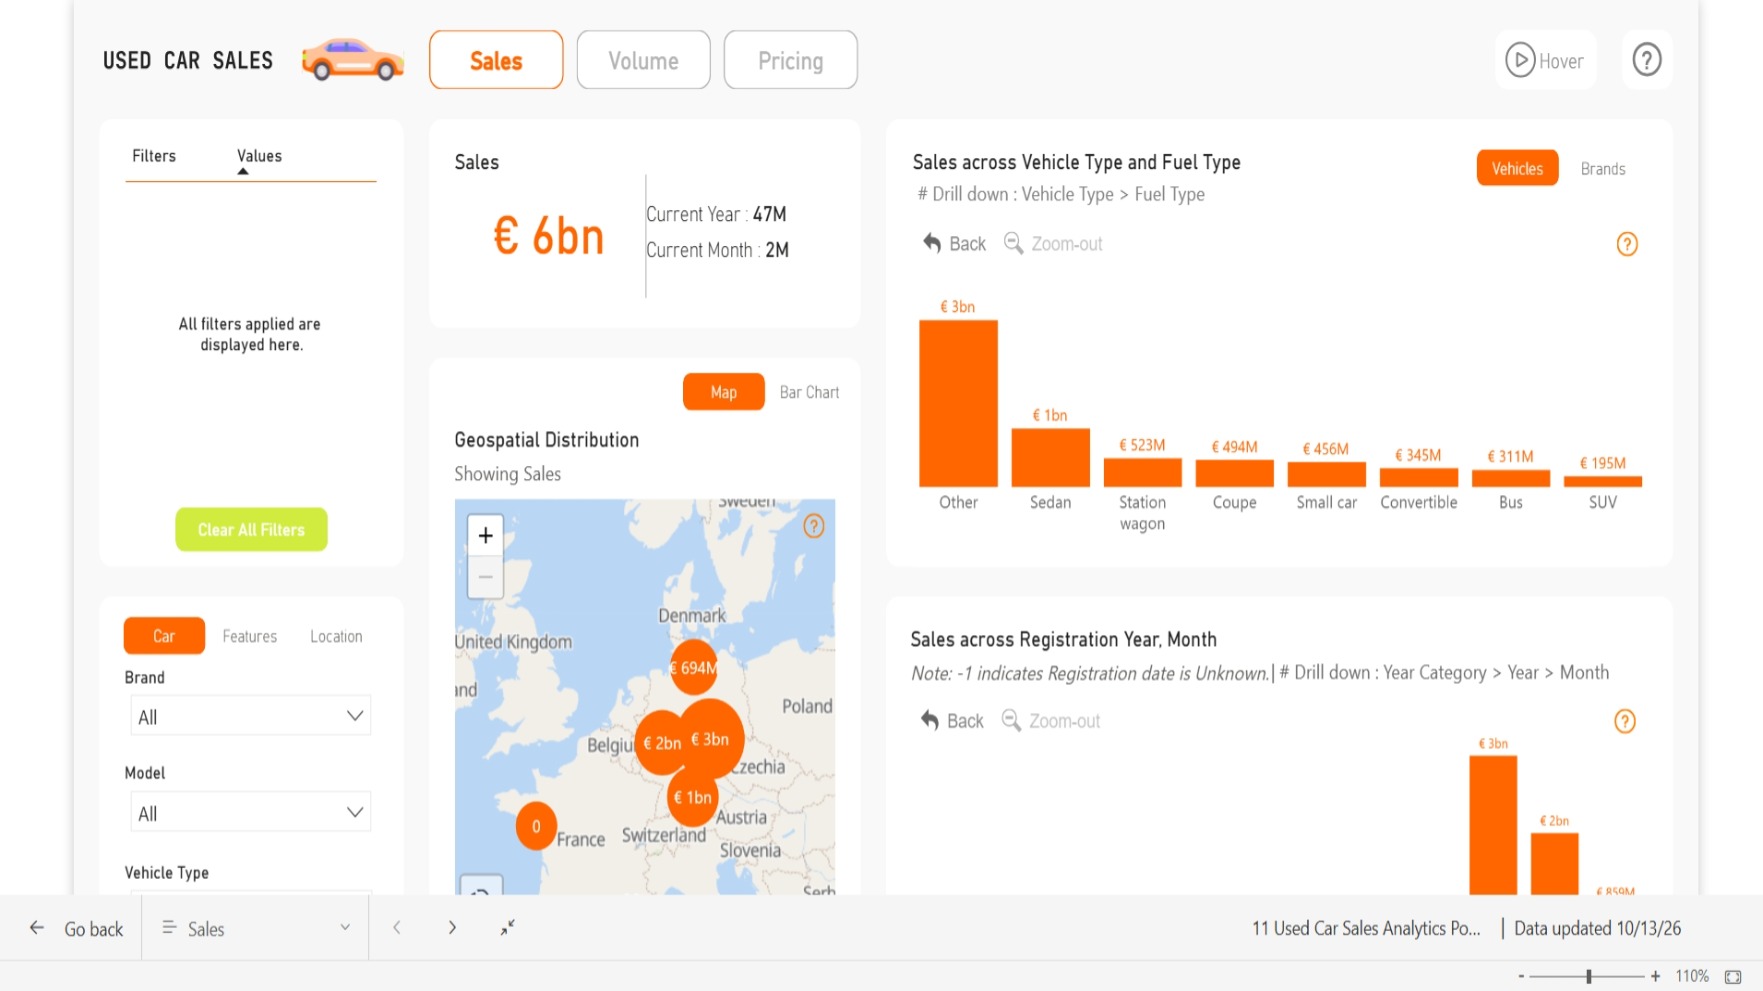Zoom in on the map with plus

tap(485, 536)
